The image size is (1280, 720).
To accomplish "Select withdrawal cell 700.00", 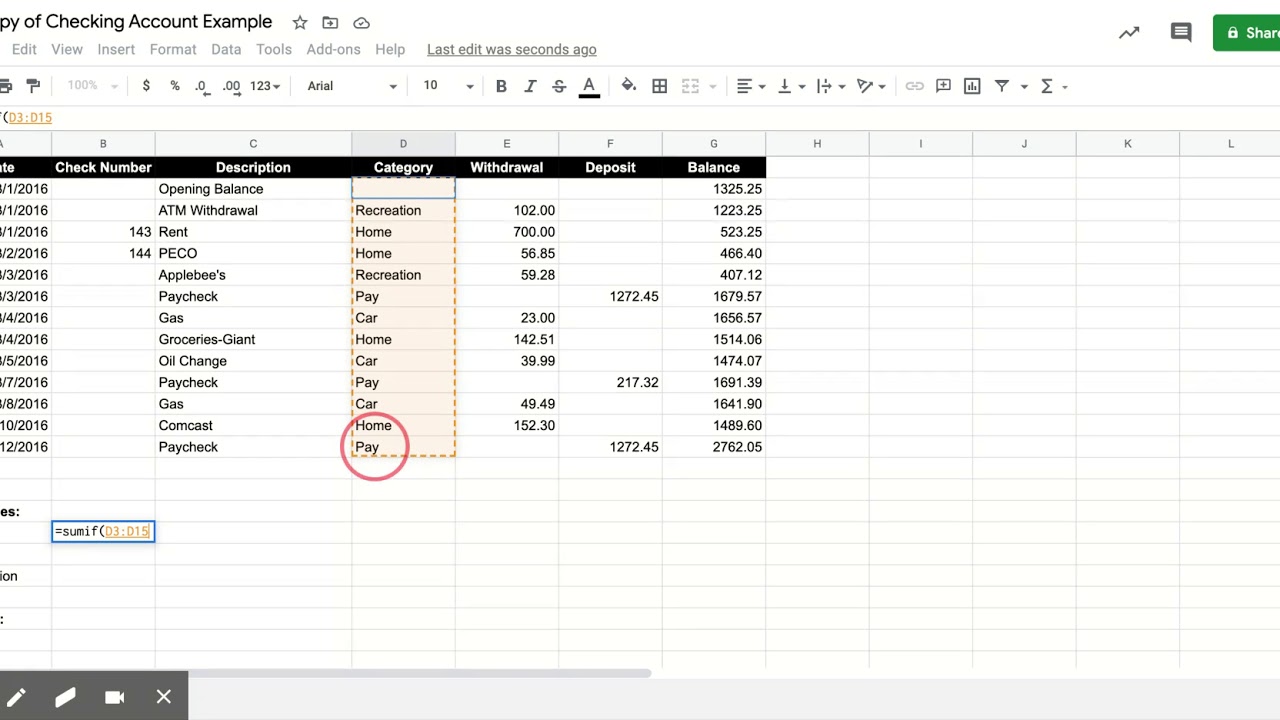I will click(x=507, y=232).
